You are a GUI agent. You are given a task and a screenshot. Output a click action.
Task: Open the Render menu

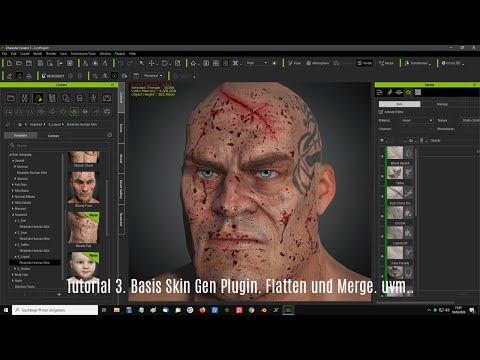click(51, 54)
